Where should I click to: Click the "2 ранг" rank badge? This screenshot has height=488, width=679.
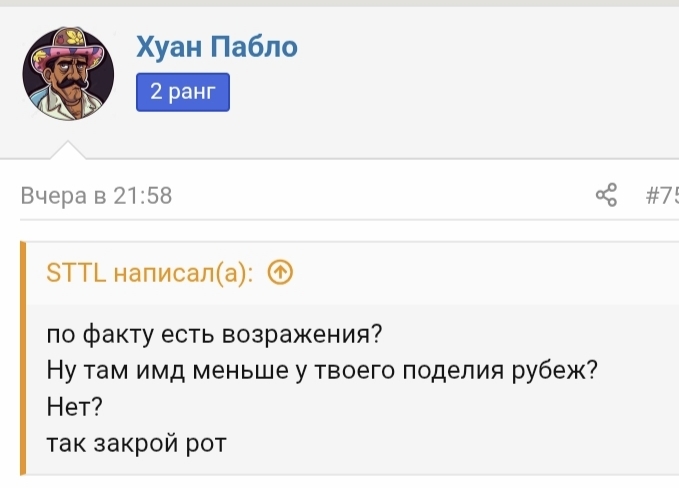click(183, 93)
